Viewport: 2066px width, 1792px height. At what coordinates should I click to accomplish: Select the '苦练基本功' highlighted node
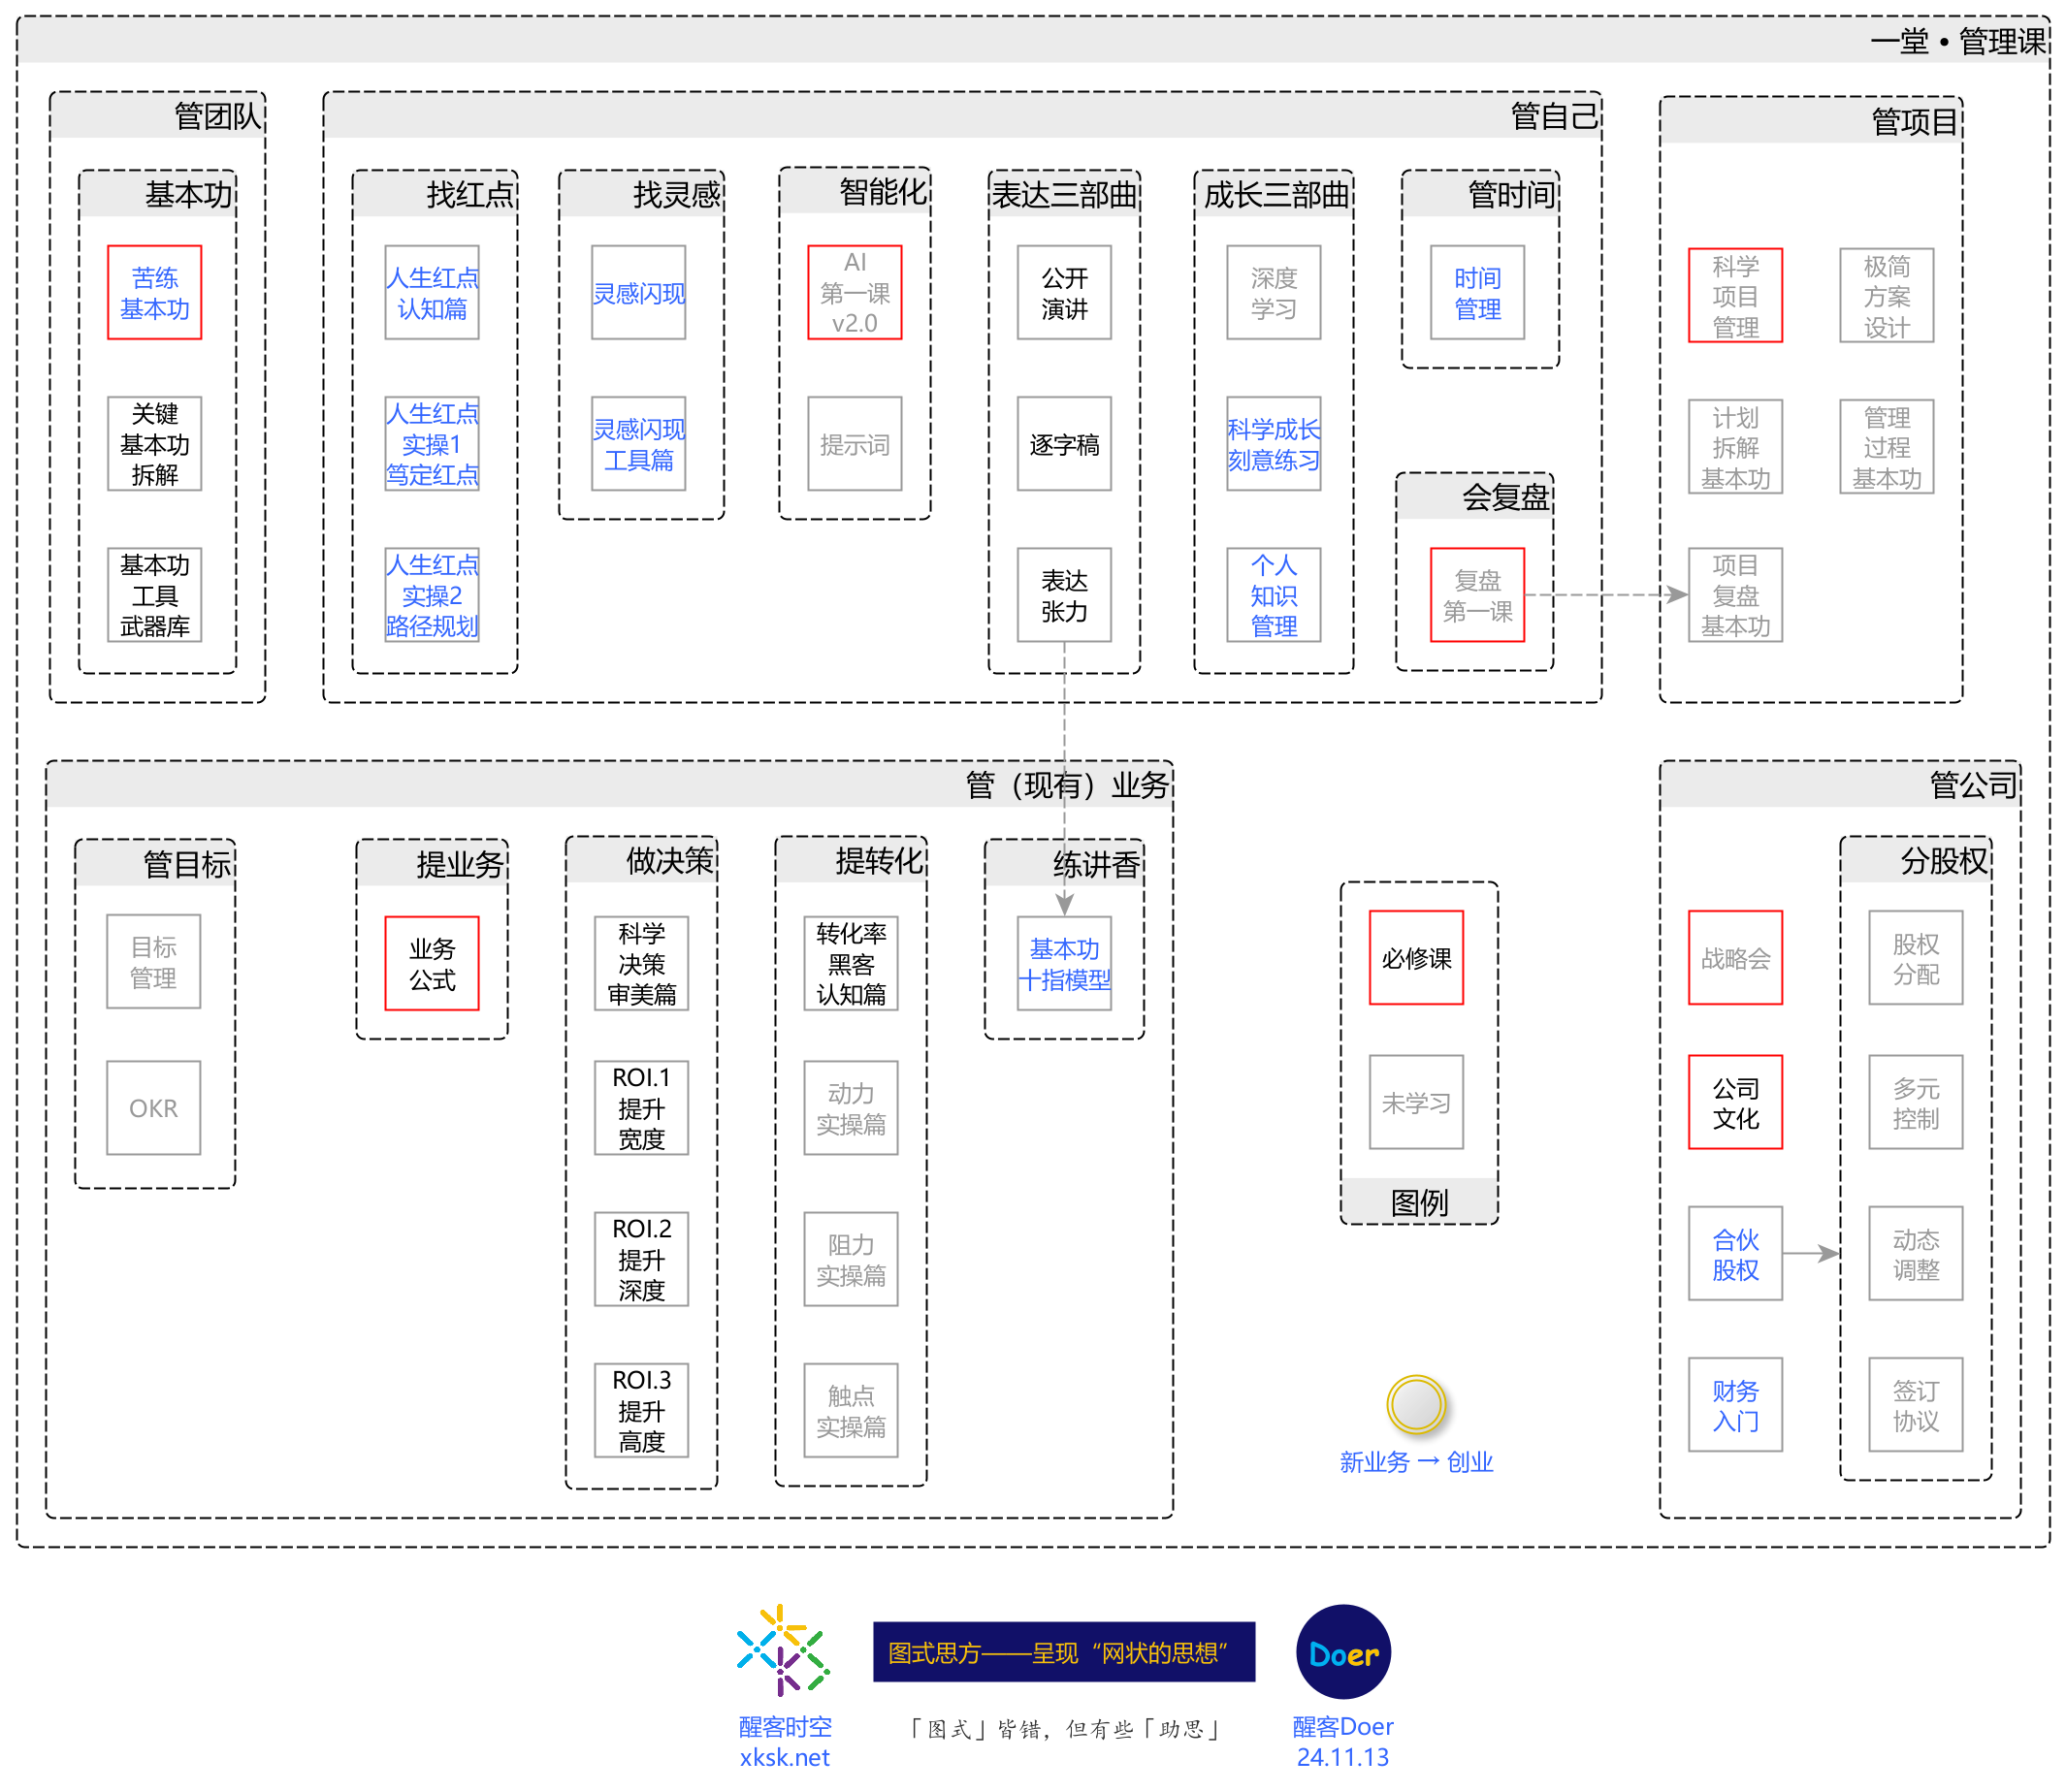point(155,293)
